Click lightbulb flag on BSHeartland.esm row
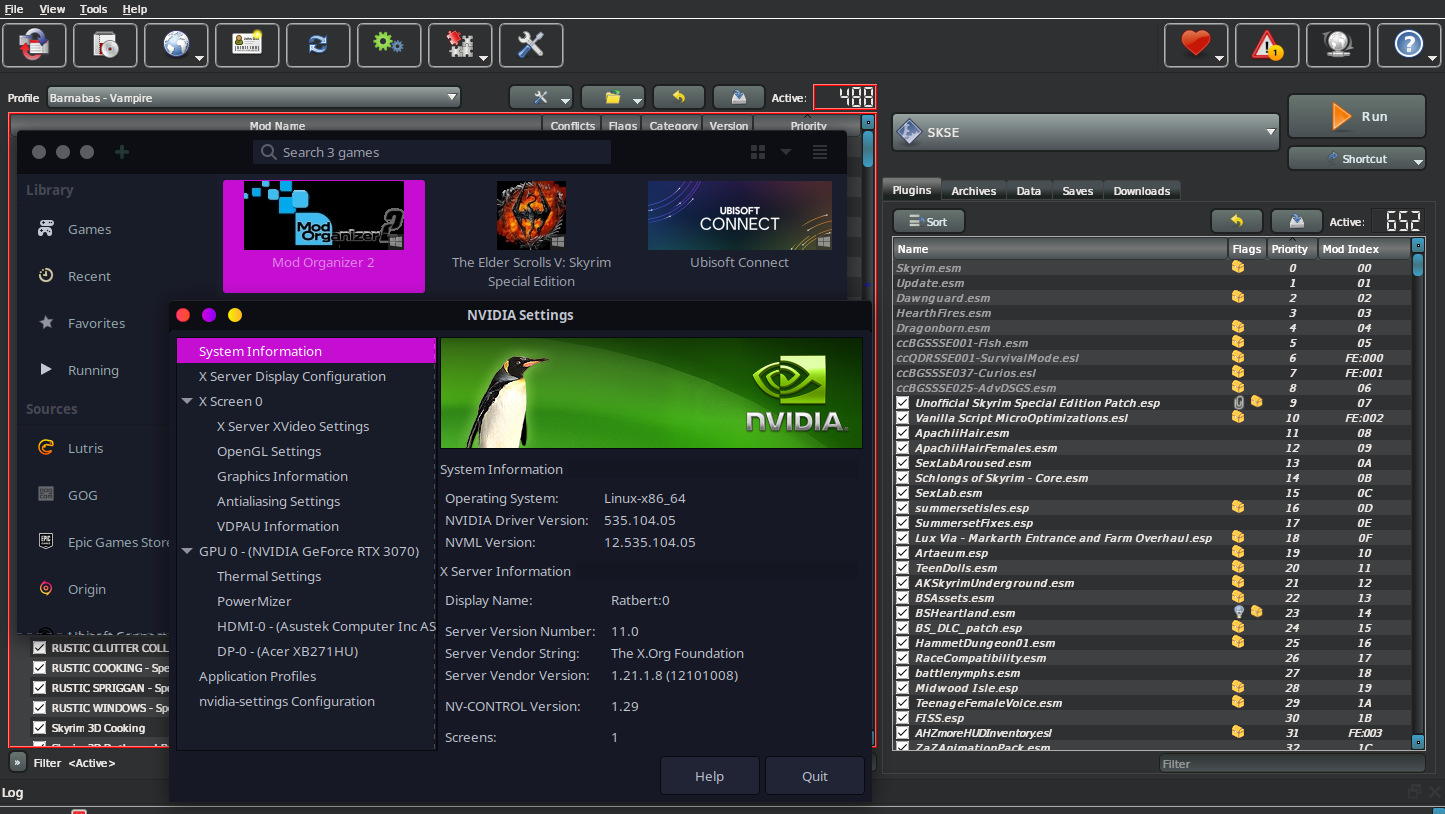This screenshot has height=814, width=1445. [x=1238, y=612]
